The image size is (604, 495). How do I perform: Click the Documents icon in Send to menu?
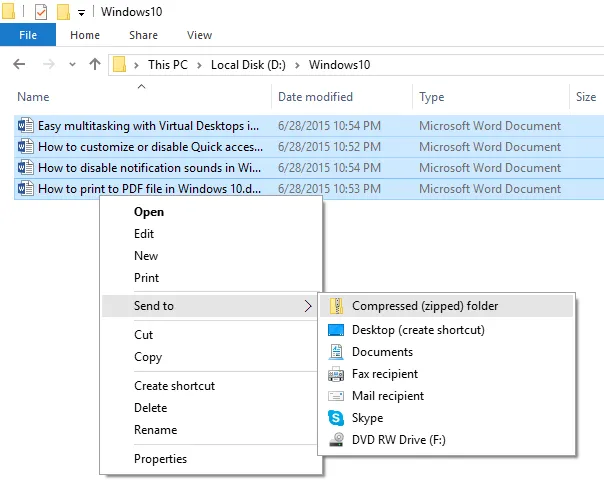pyautogui.click(x=336, y=352)
